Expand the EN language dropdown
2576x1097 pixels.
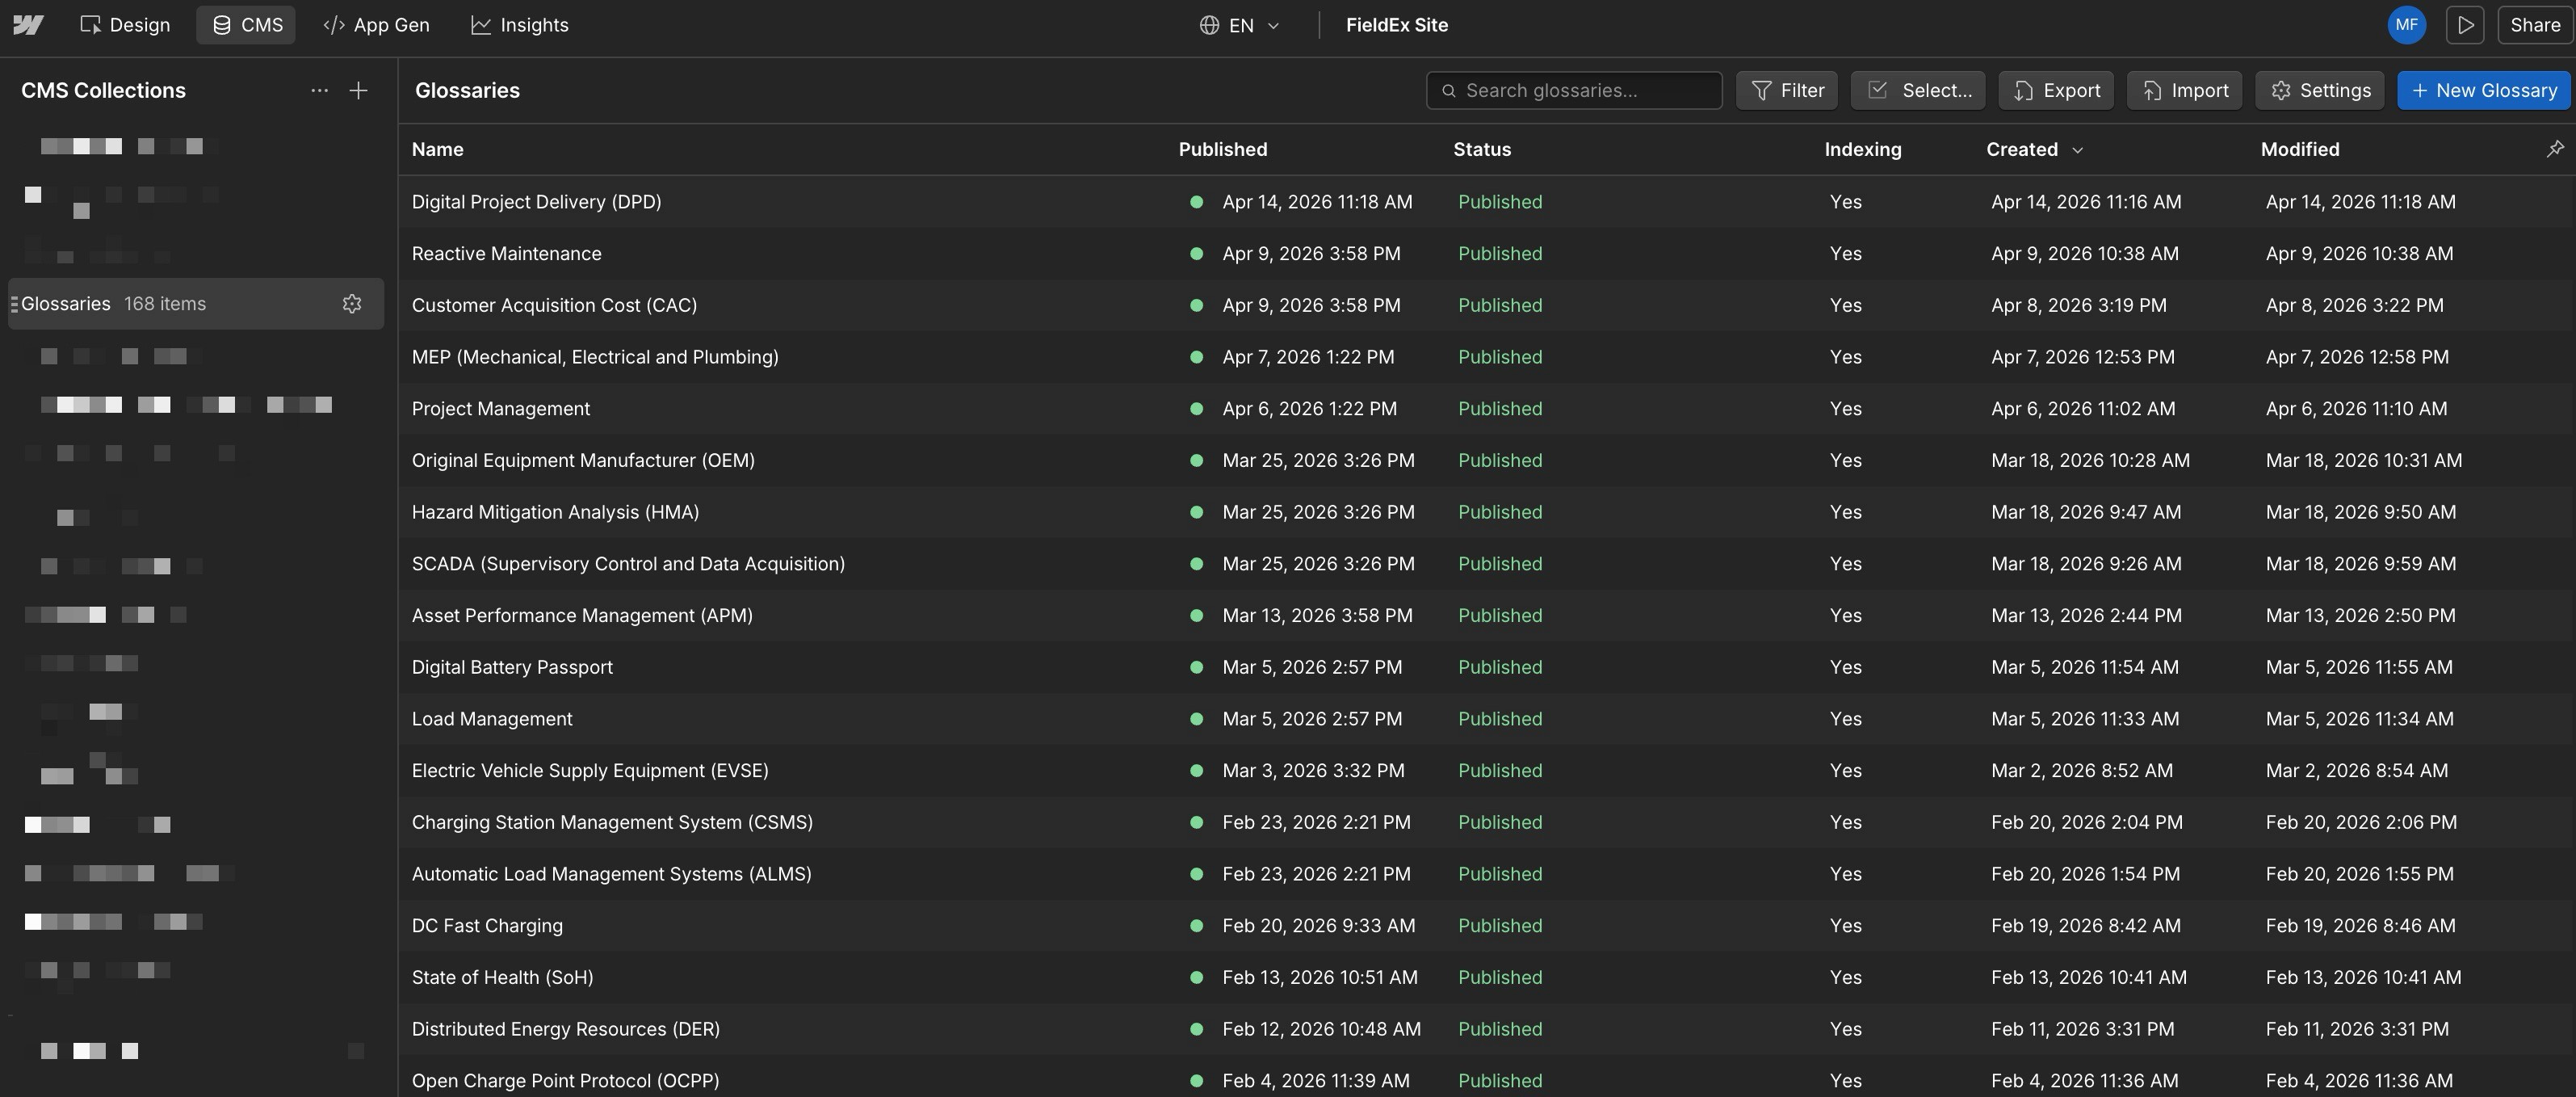coord(1239,25)
